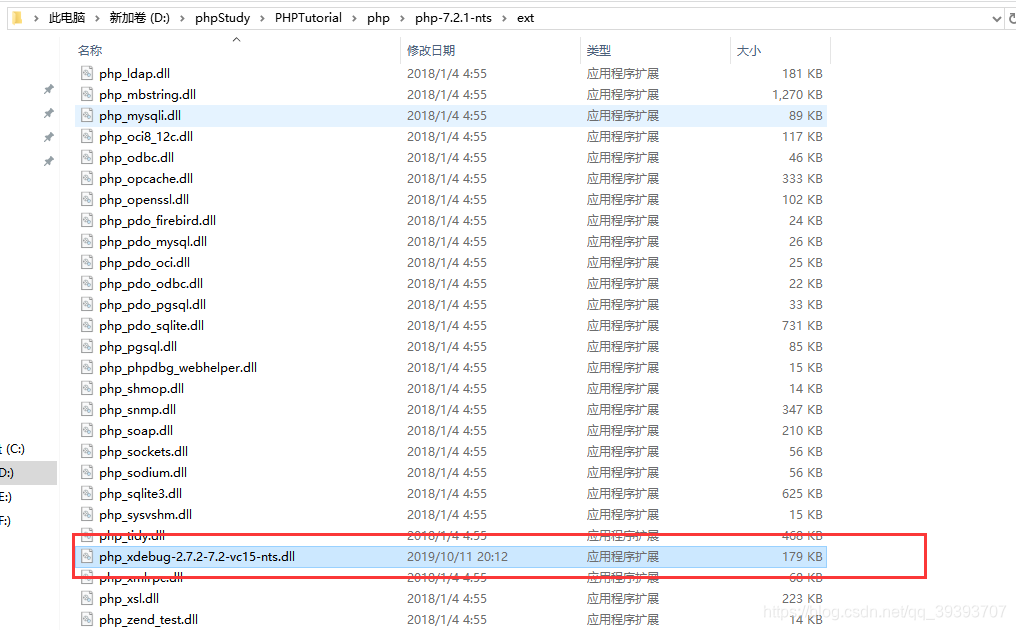Screen dimensions: 1016x630
Task: Navigate to 新加卷 (D:) in breadcrumb
Action: pos(139,18)
